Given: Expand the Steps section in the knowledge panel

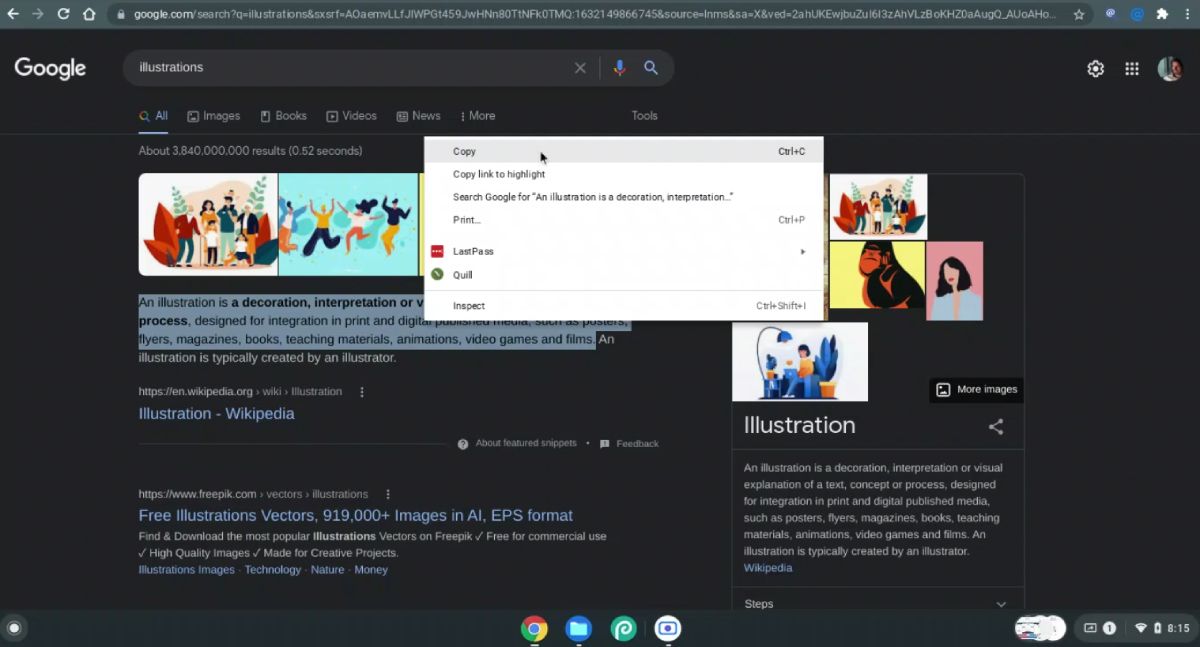Looking at the screenshot, I should pos(1000,603).
